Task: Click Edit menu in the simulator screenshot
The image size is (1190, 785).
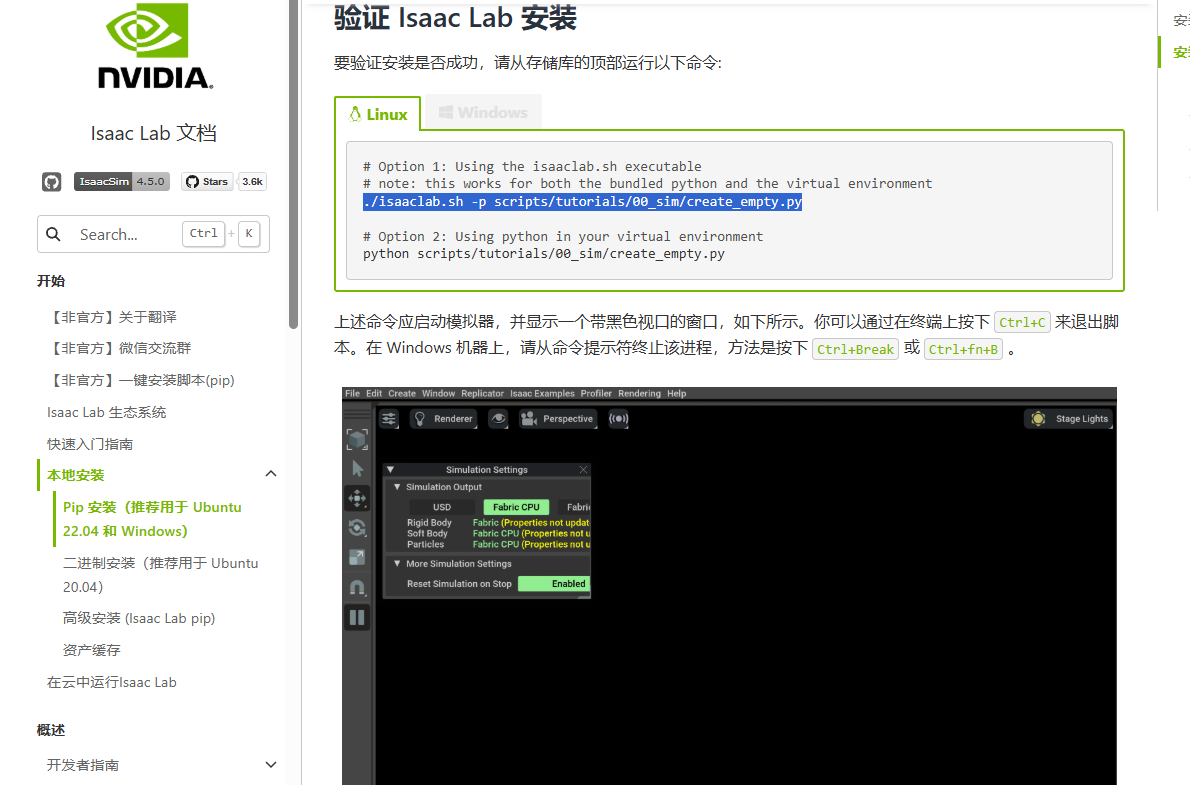Action: point(374,393)
